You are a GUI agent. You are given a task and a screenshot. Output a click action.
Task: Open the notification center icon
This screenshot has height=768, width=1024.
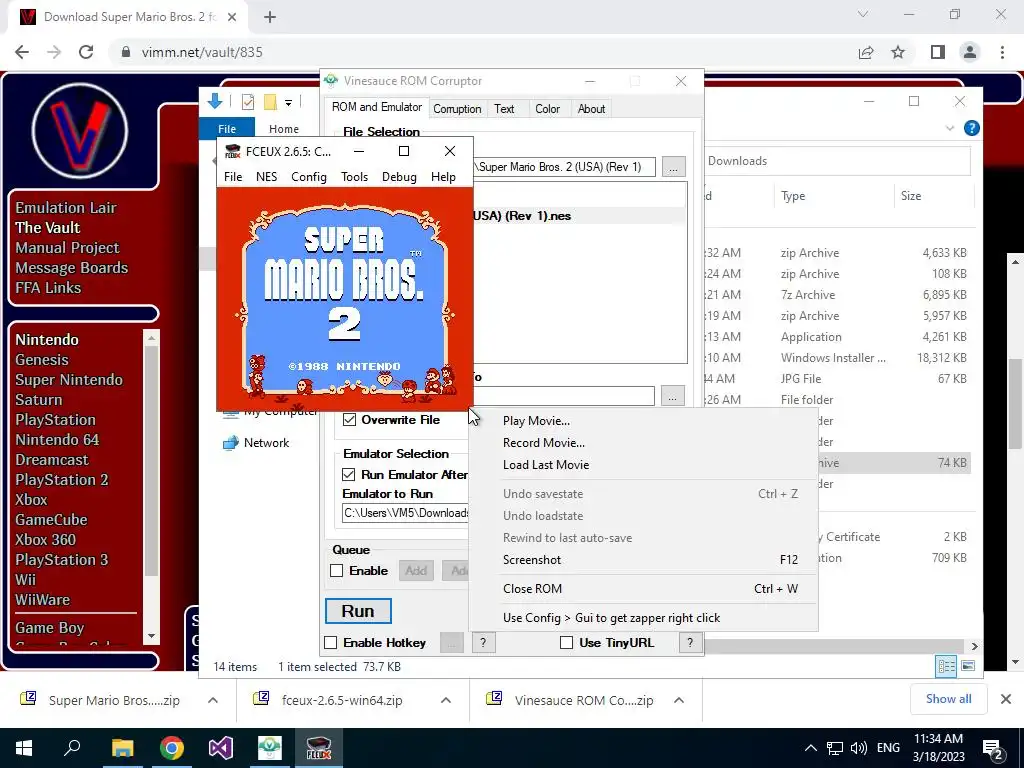(993, 748)
